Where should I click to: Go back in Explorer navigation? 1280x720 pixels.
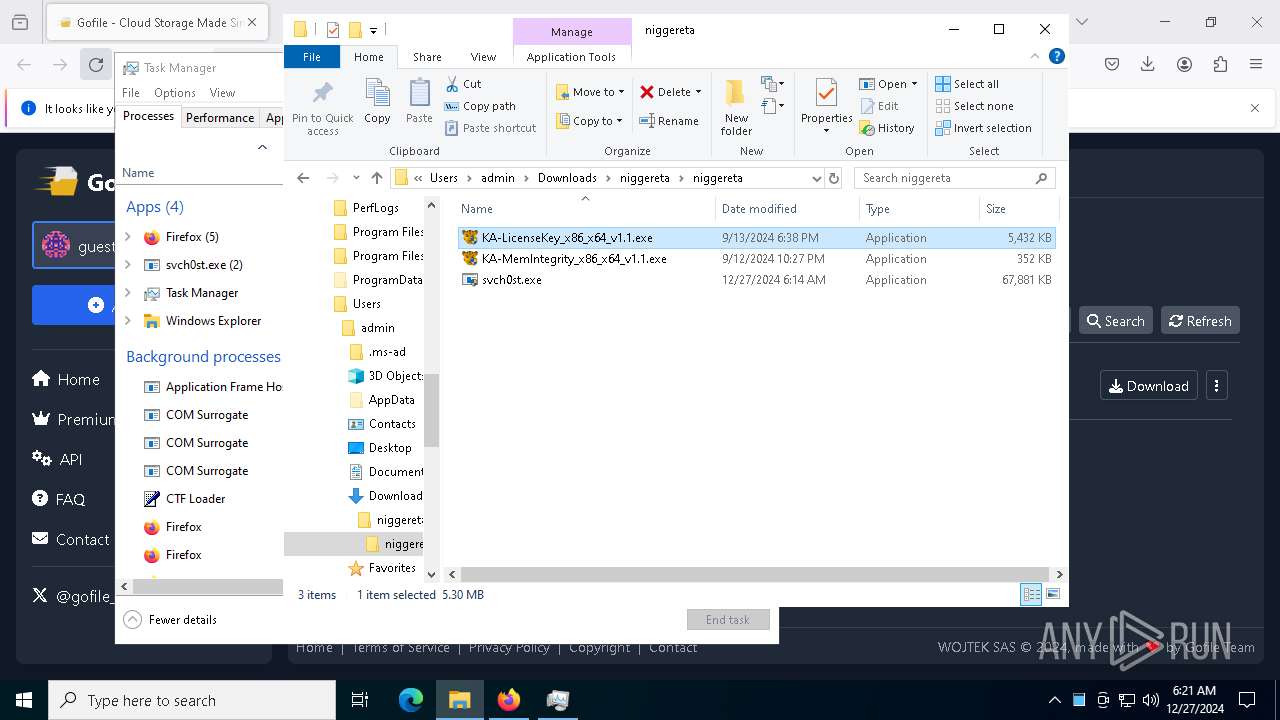(303, 178)
